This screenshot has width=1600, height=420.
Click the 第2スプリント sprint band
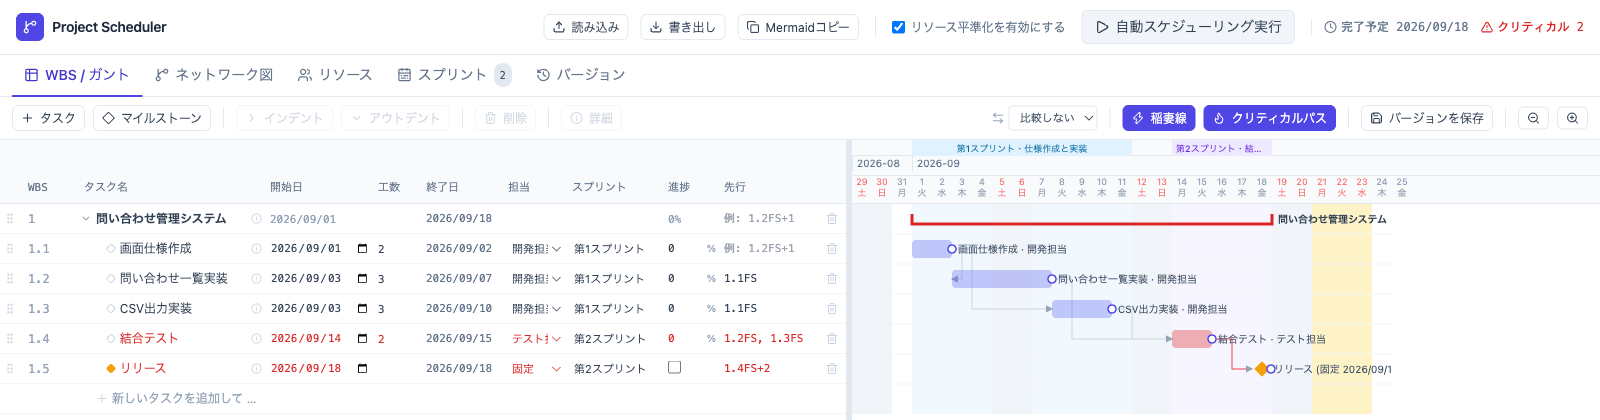point(1222,148)
